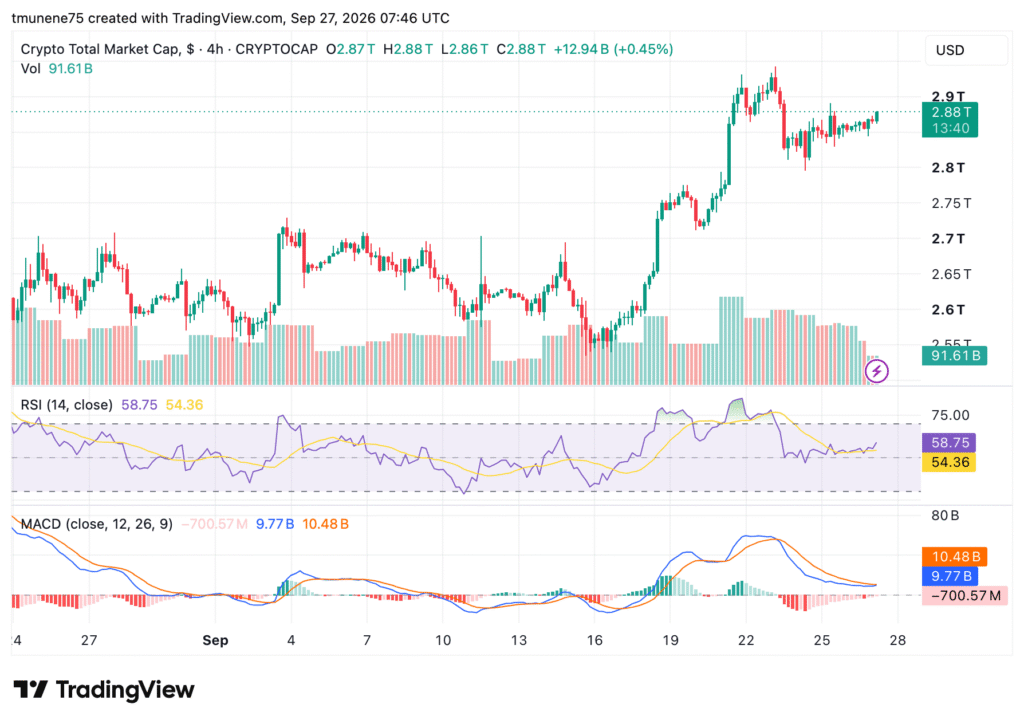Click the blue 9.77 B MACD tag

[x=950, y=576]
